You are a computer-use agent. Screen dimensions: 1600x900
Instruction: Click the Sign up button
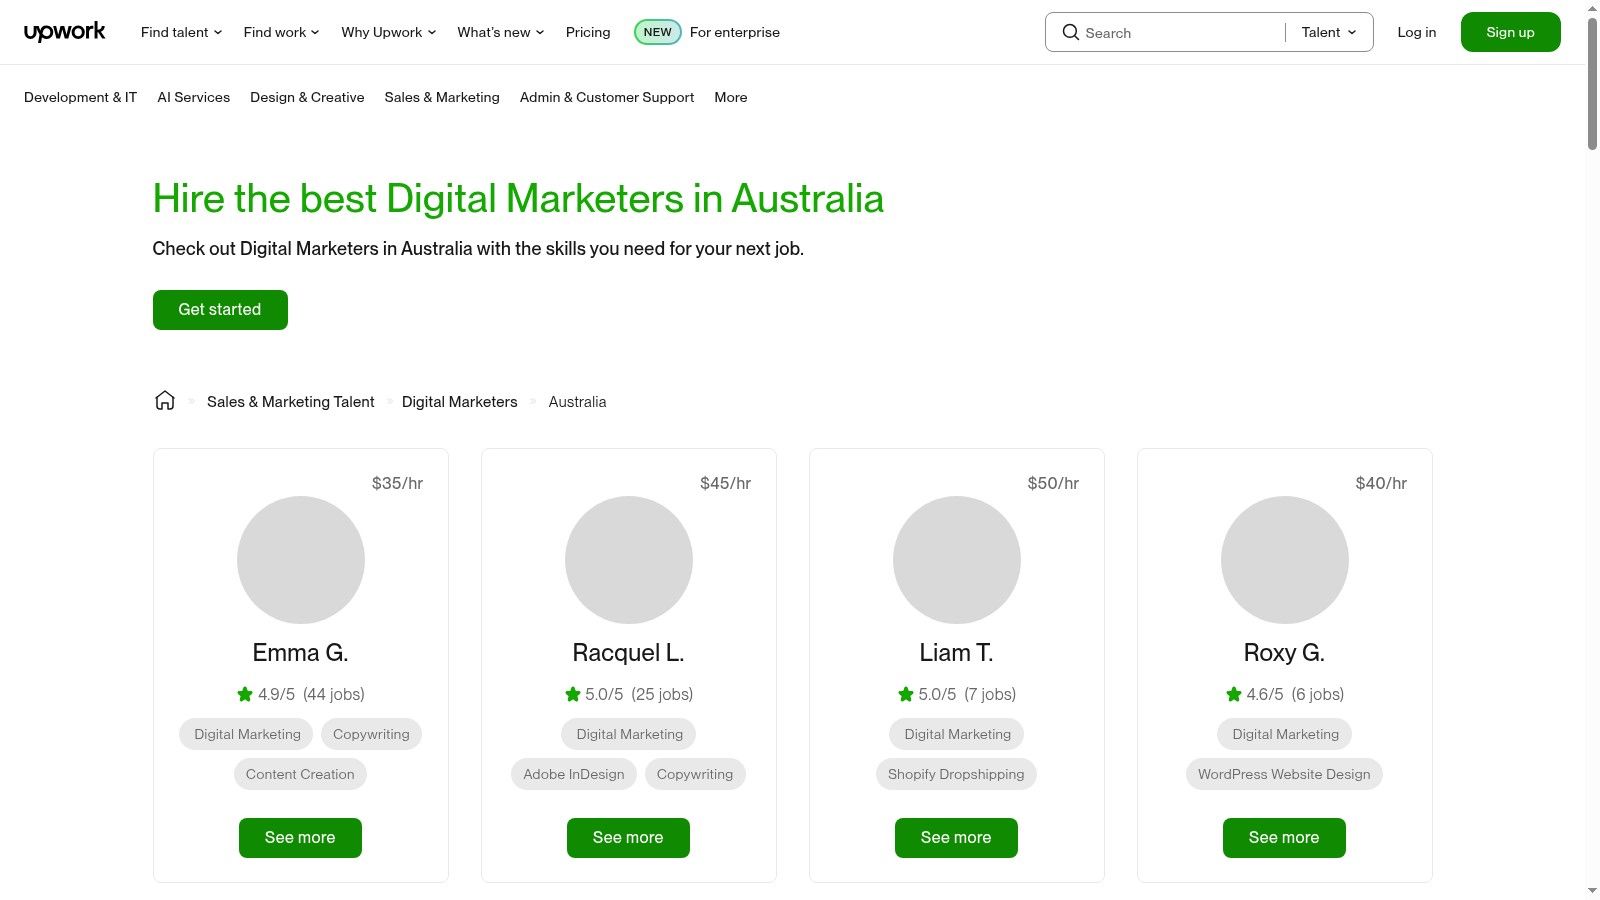1510,32
